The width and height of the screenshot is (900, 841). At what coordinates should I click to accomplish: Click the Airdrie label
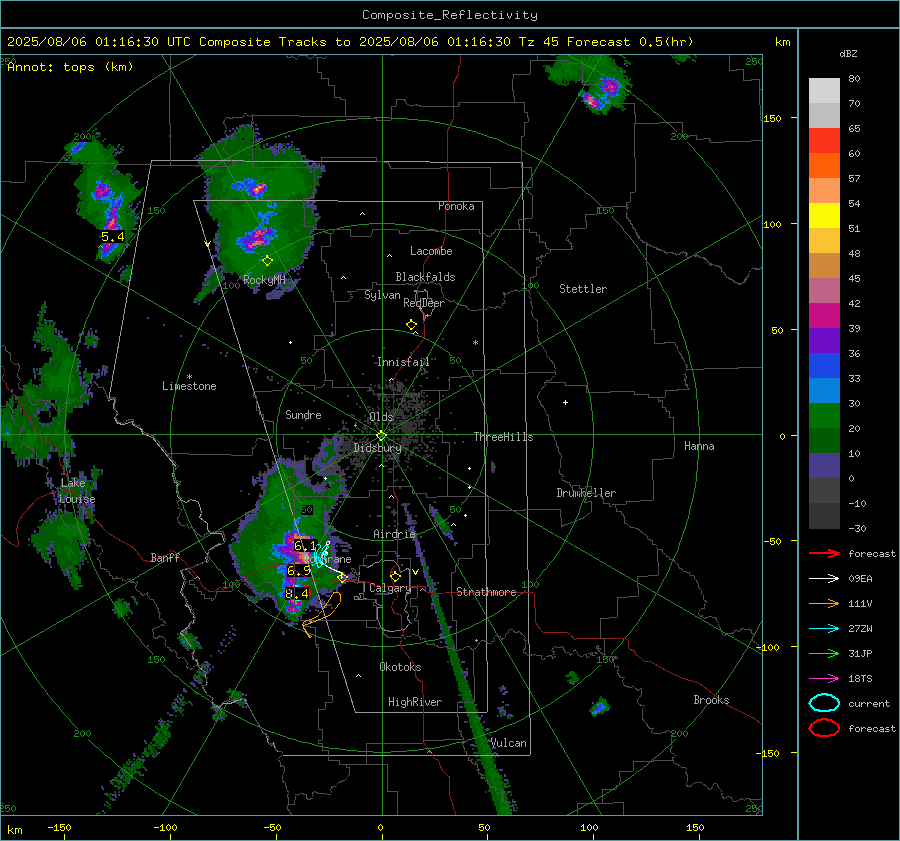click(394, 534)
